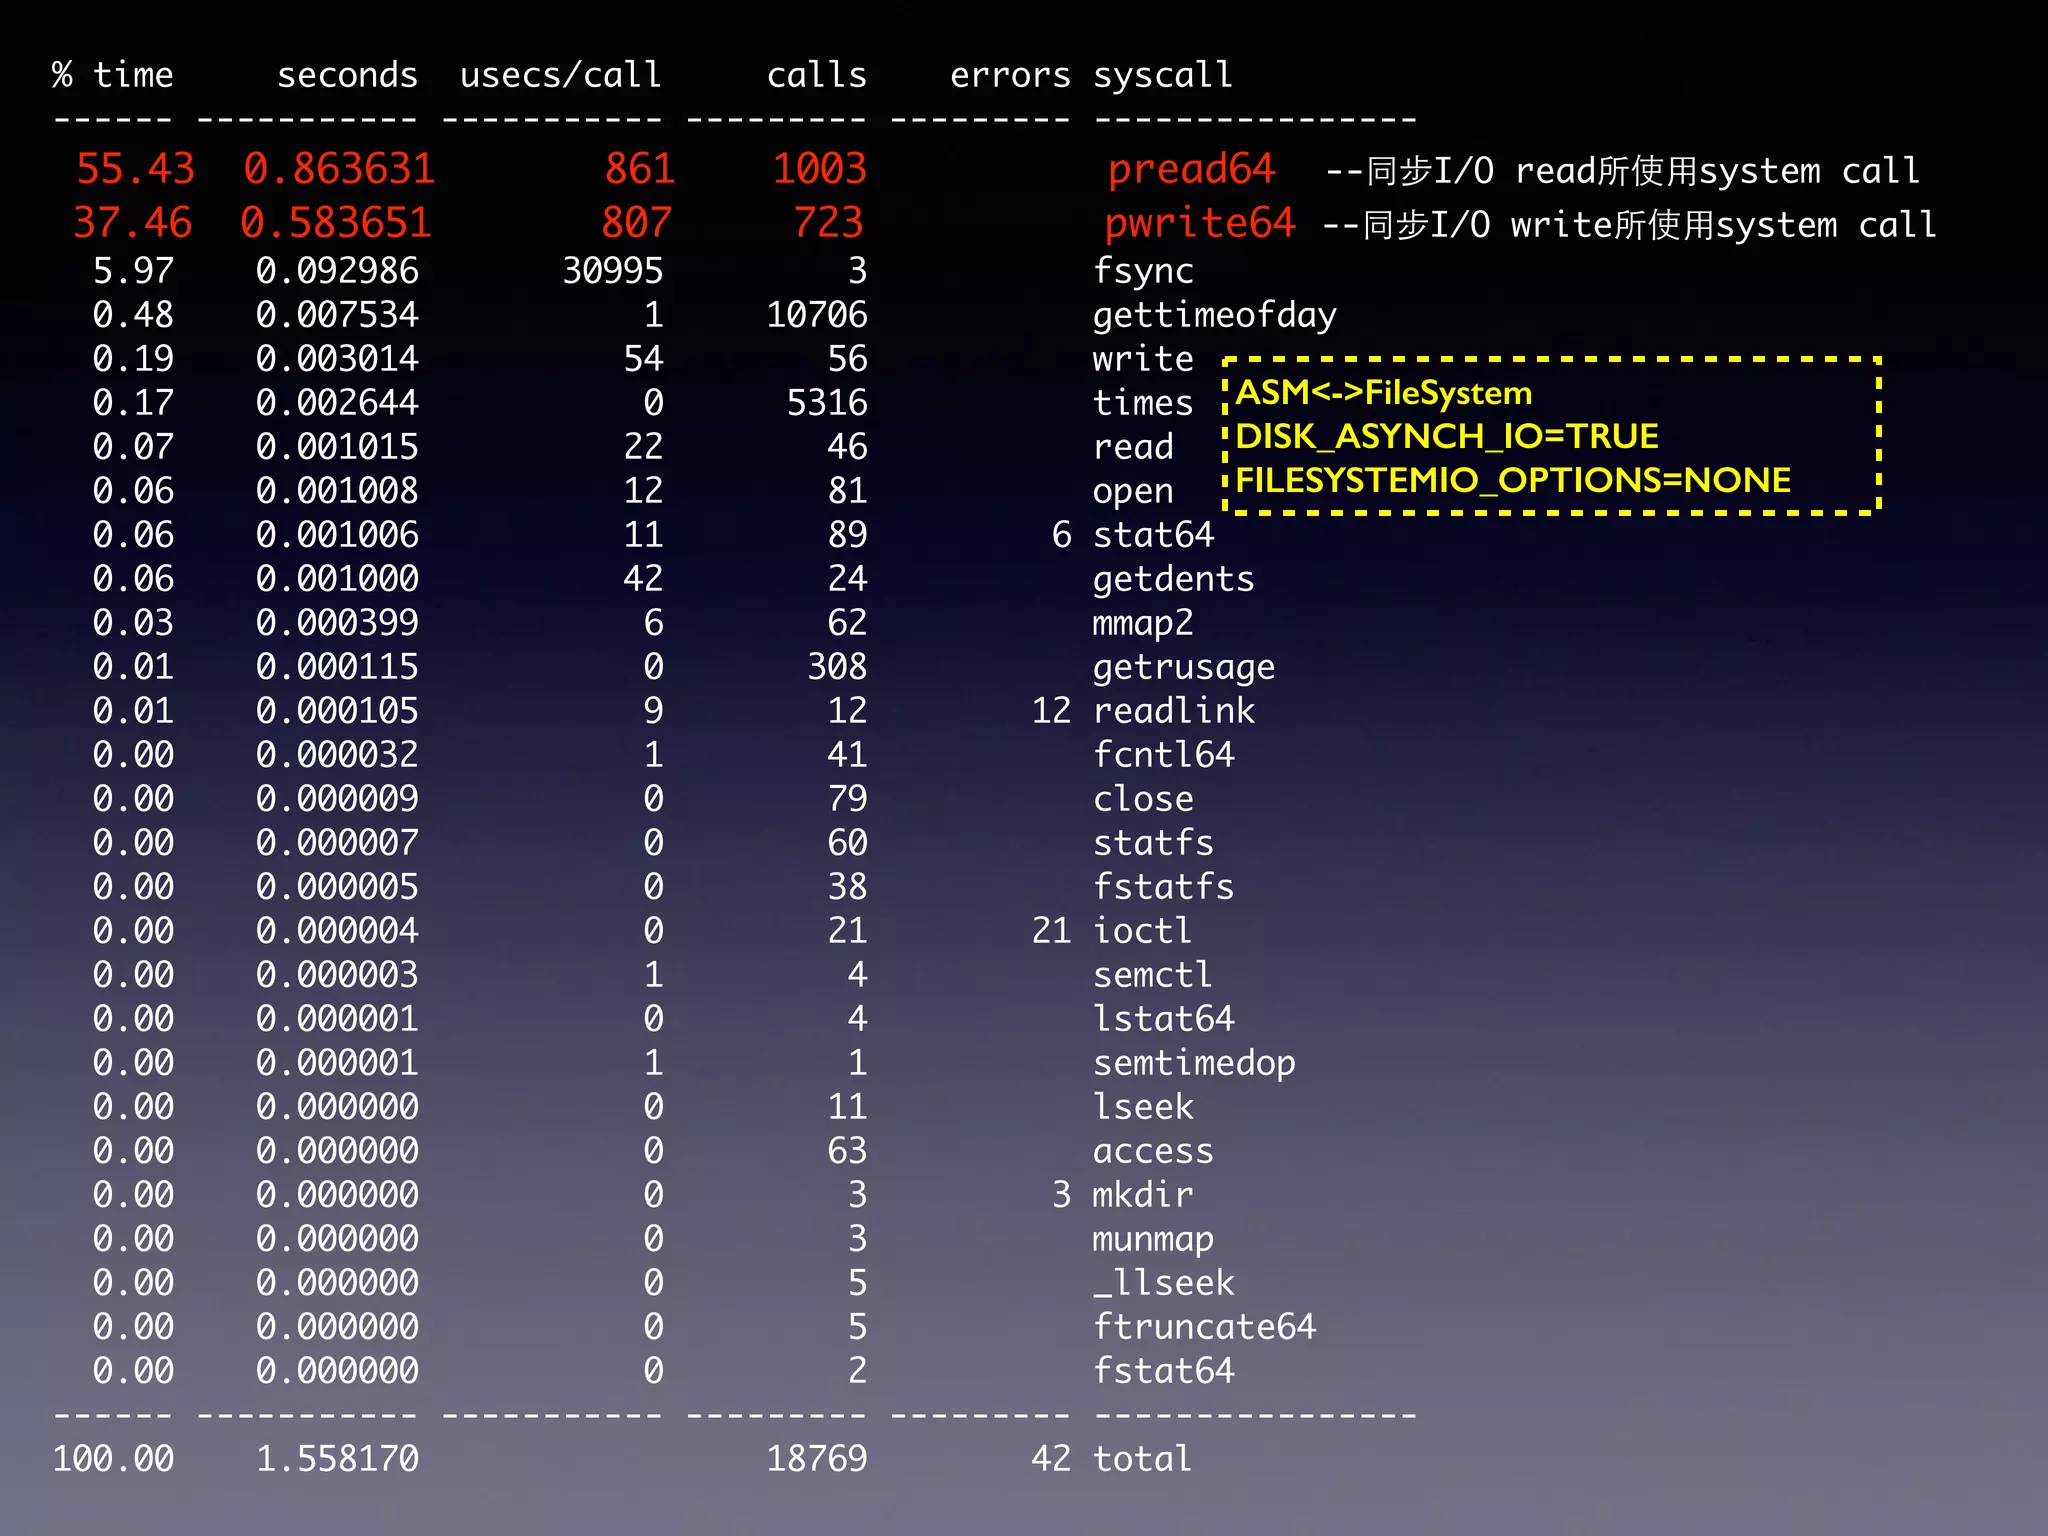Click the seconds value 0.007534
The width and height of the screenshot is (2048, 1536).
(337, 315)
